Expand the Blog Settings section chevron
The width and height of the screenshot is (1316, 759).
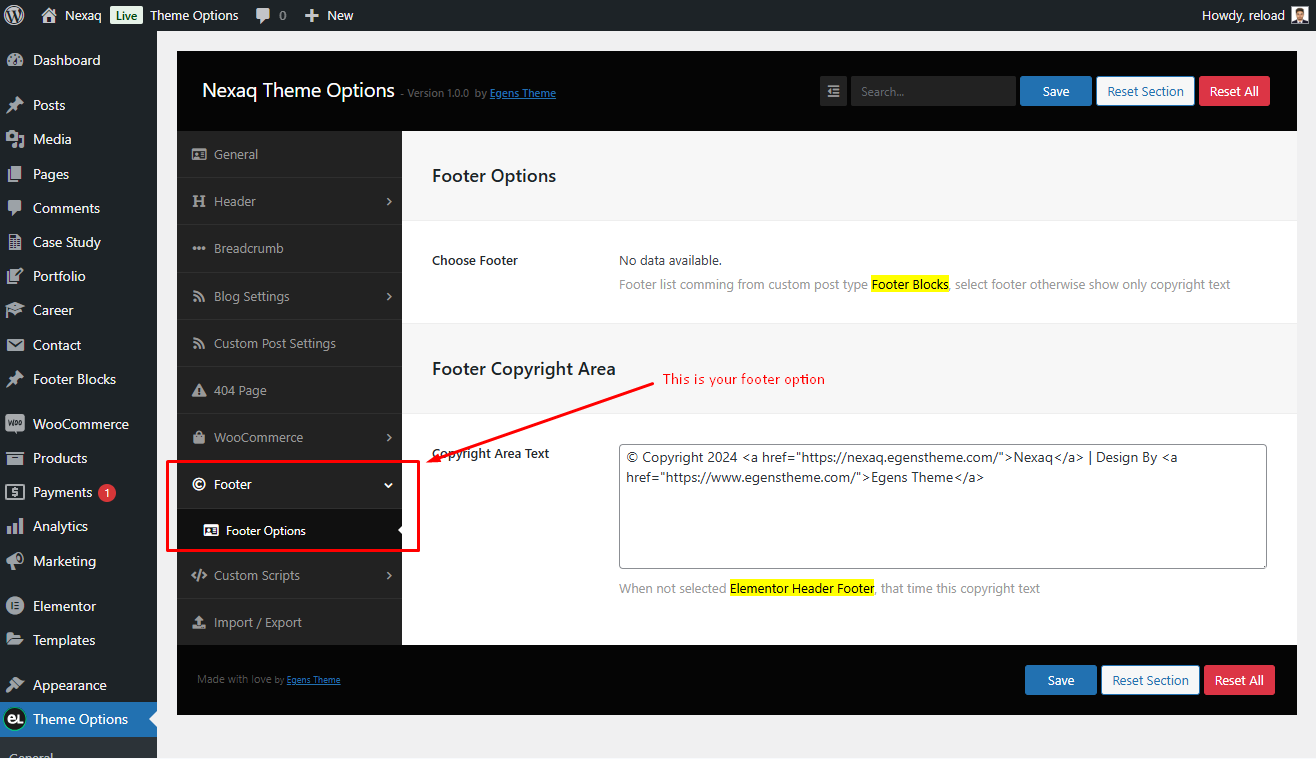click(389, 296)
